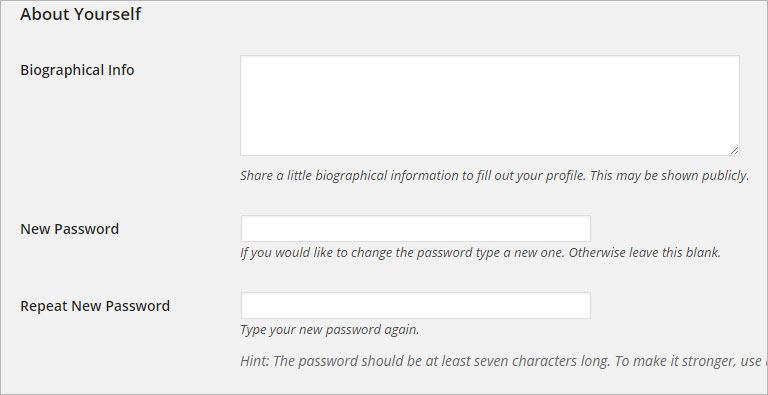Click the textarea resize grip corner
The width and height of the screenshot is (768, 395).
[x=734, y=151]
